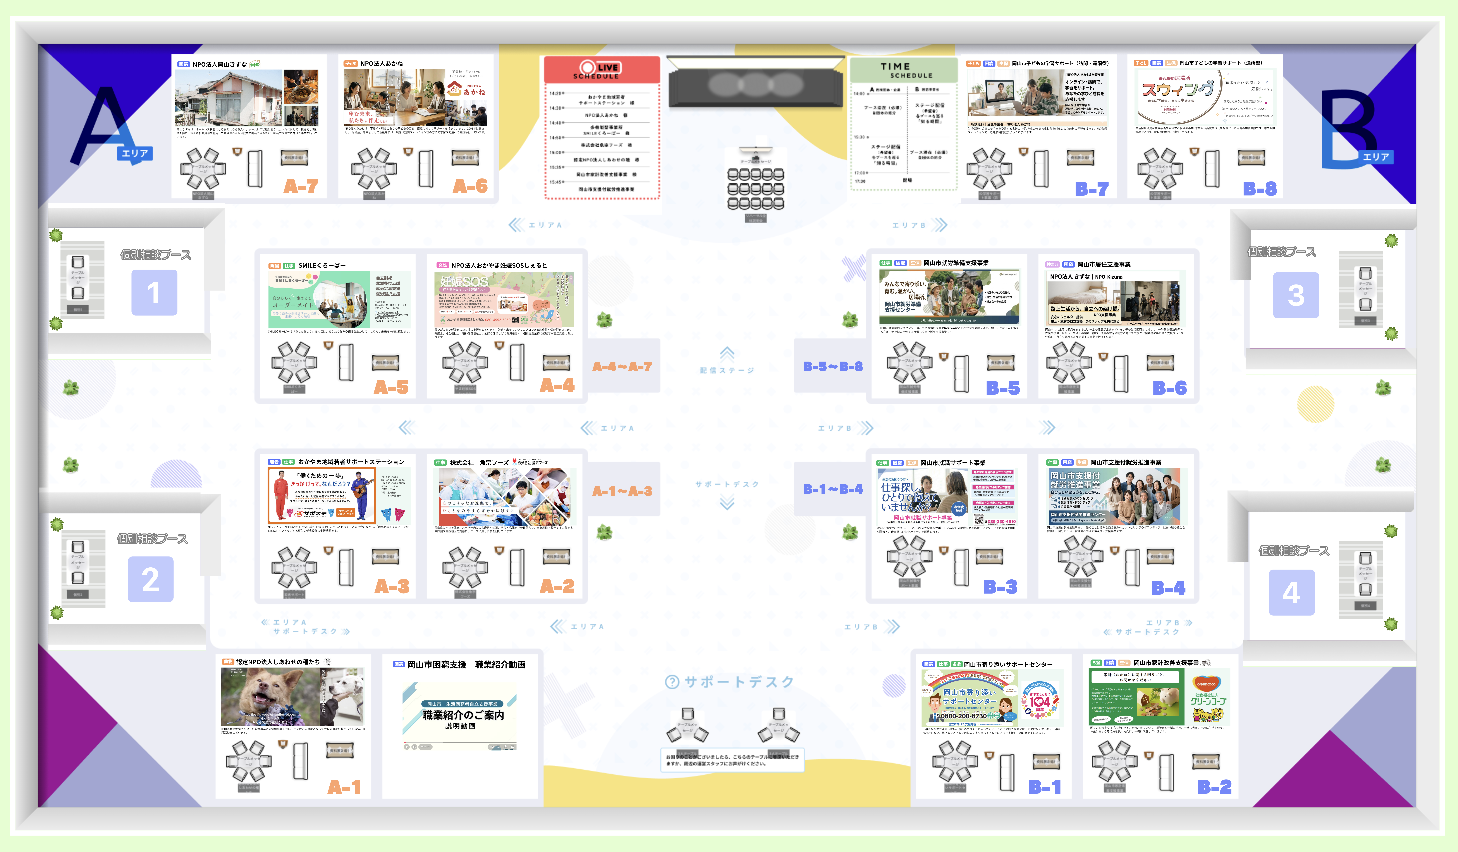Click the round table icon in booth A-6
Image resolution: width=1458 pixels, height=852 pixels.
[373, 169]
